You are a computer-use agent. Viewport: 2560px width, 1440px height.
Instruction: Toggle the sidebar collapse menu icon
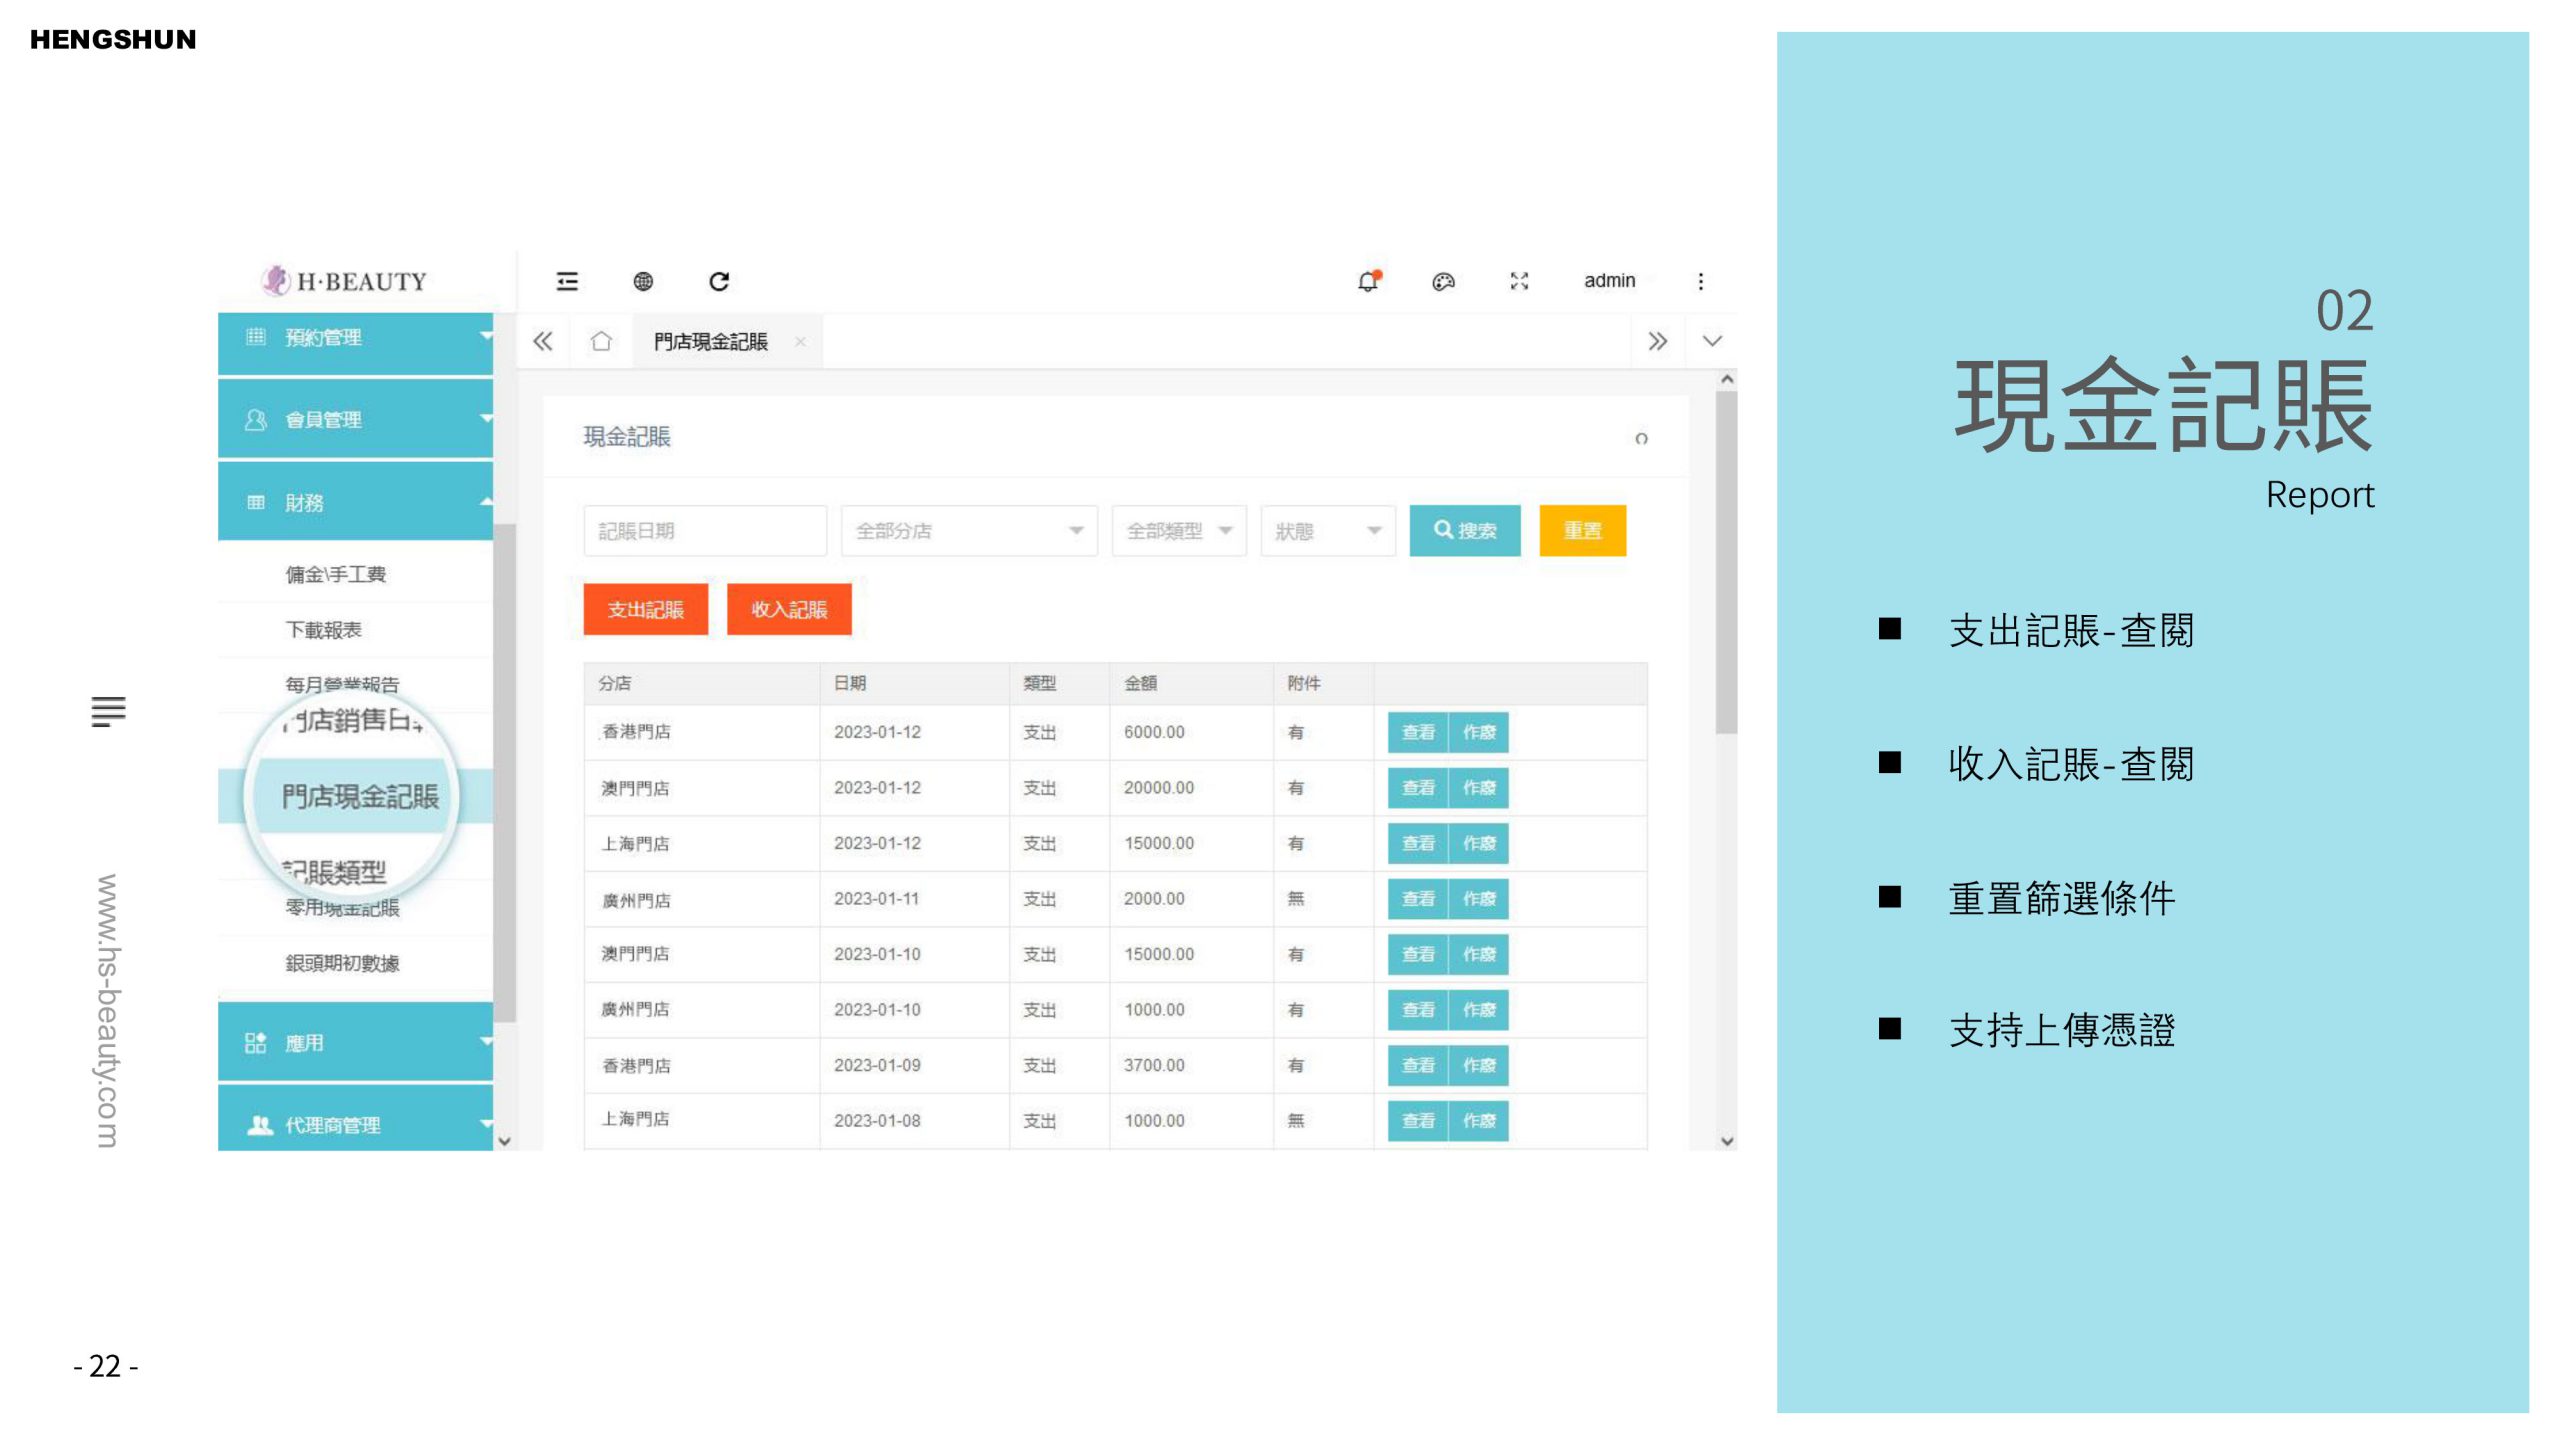[x=567, y=281]
